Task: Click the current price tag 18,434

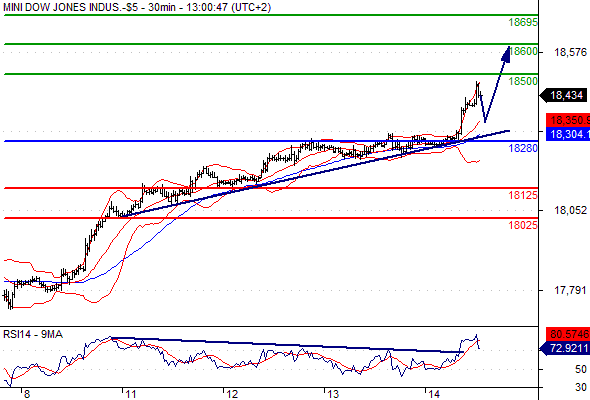Action: click(564, 95)
